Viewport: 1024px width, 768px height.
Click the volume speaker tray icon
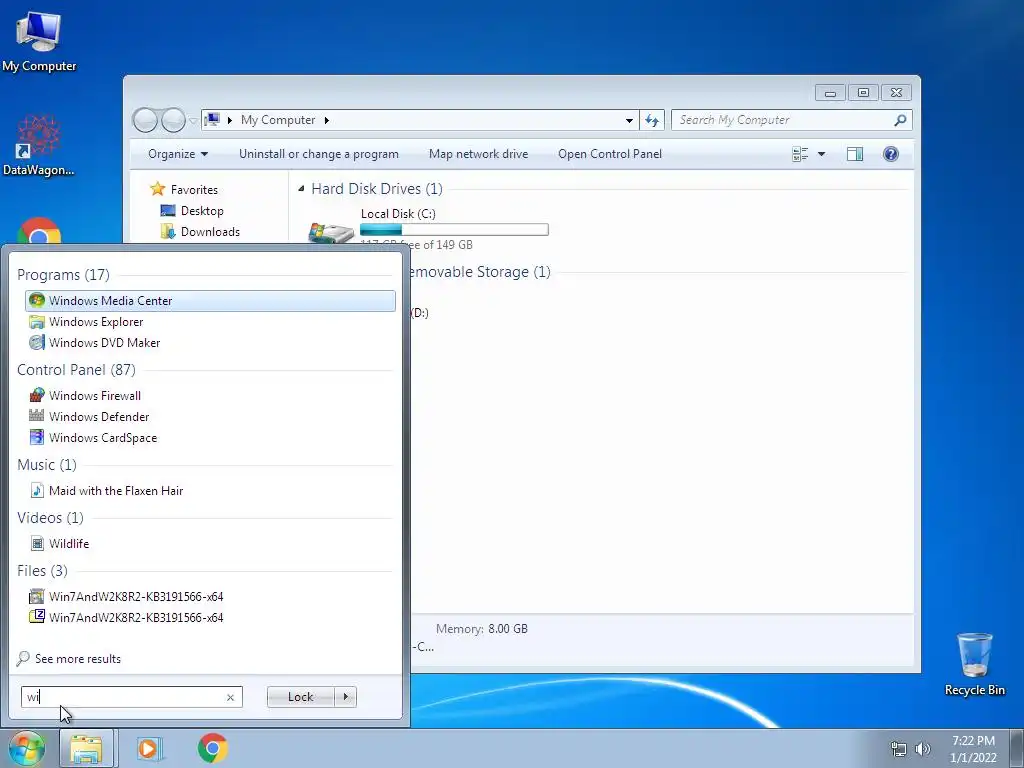pos(923,749)
